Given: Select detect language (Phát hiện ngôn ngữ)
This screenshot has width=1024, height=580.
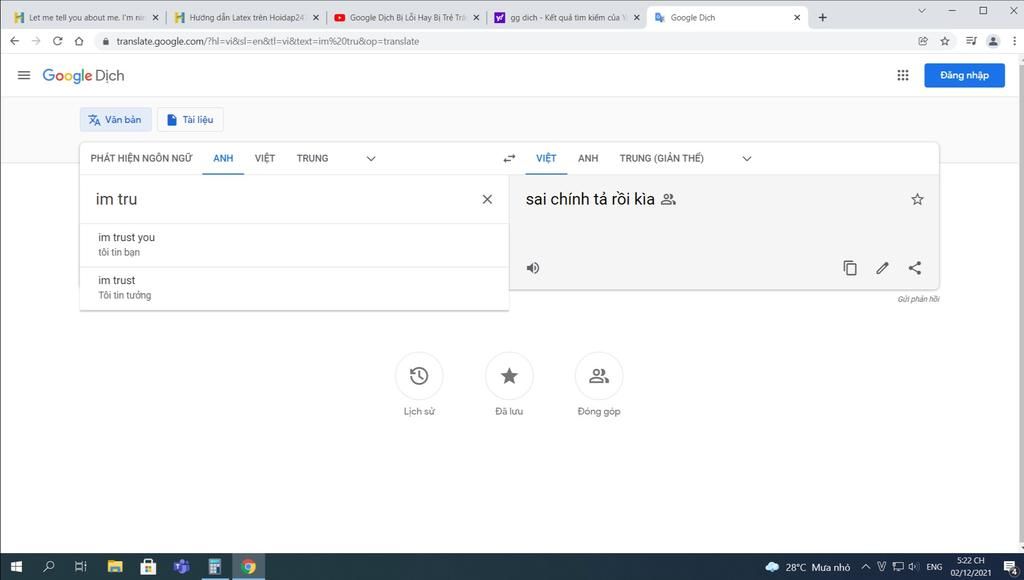Looking at the screenshot, I should pyautogui.click(x=141, y=158).
